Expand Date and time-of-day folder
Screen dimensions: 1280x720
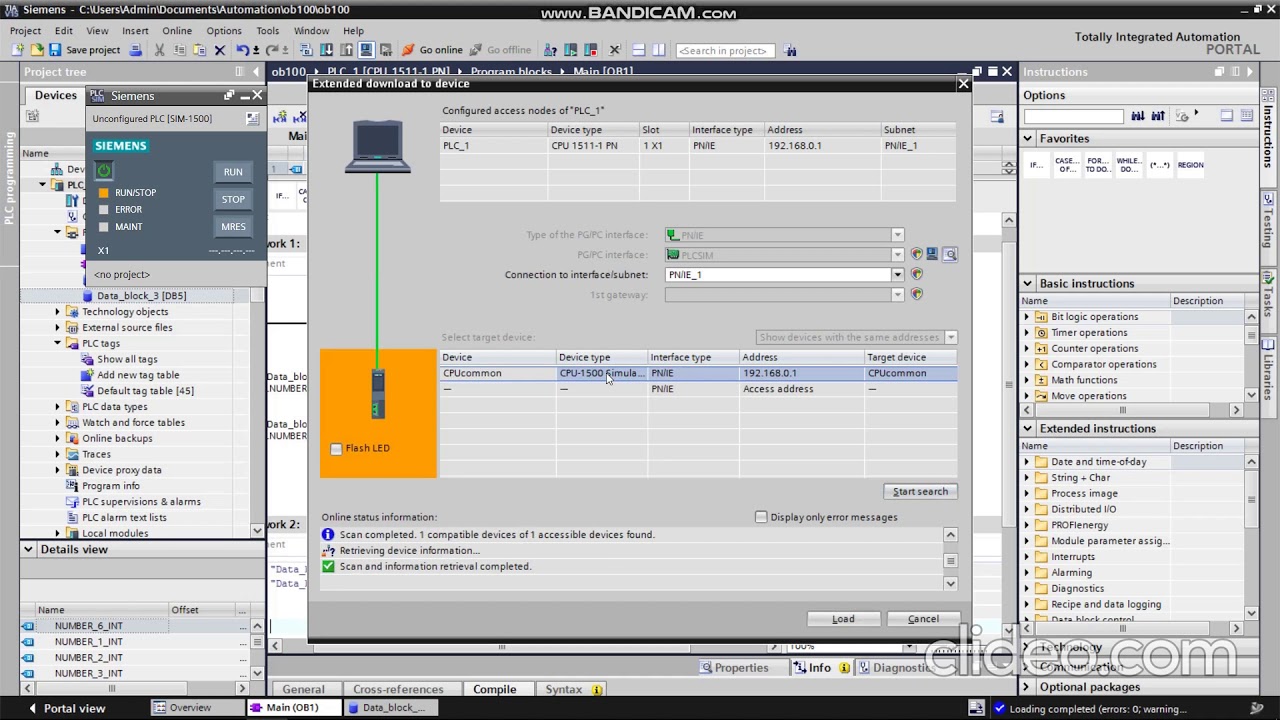tap(1027, 462)
